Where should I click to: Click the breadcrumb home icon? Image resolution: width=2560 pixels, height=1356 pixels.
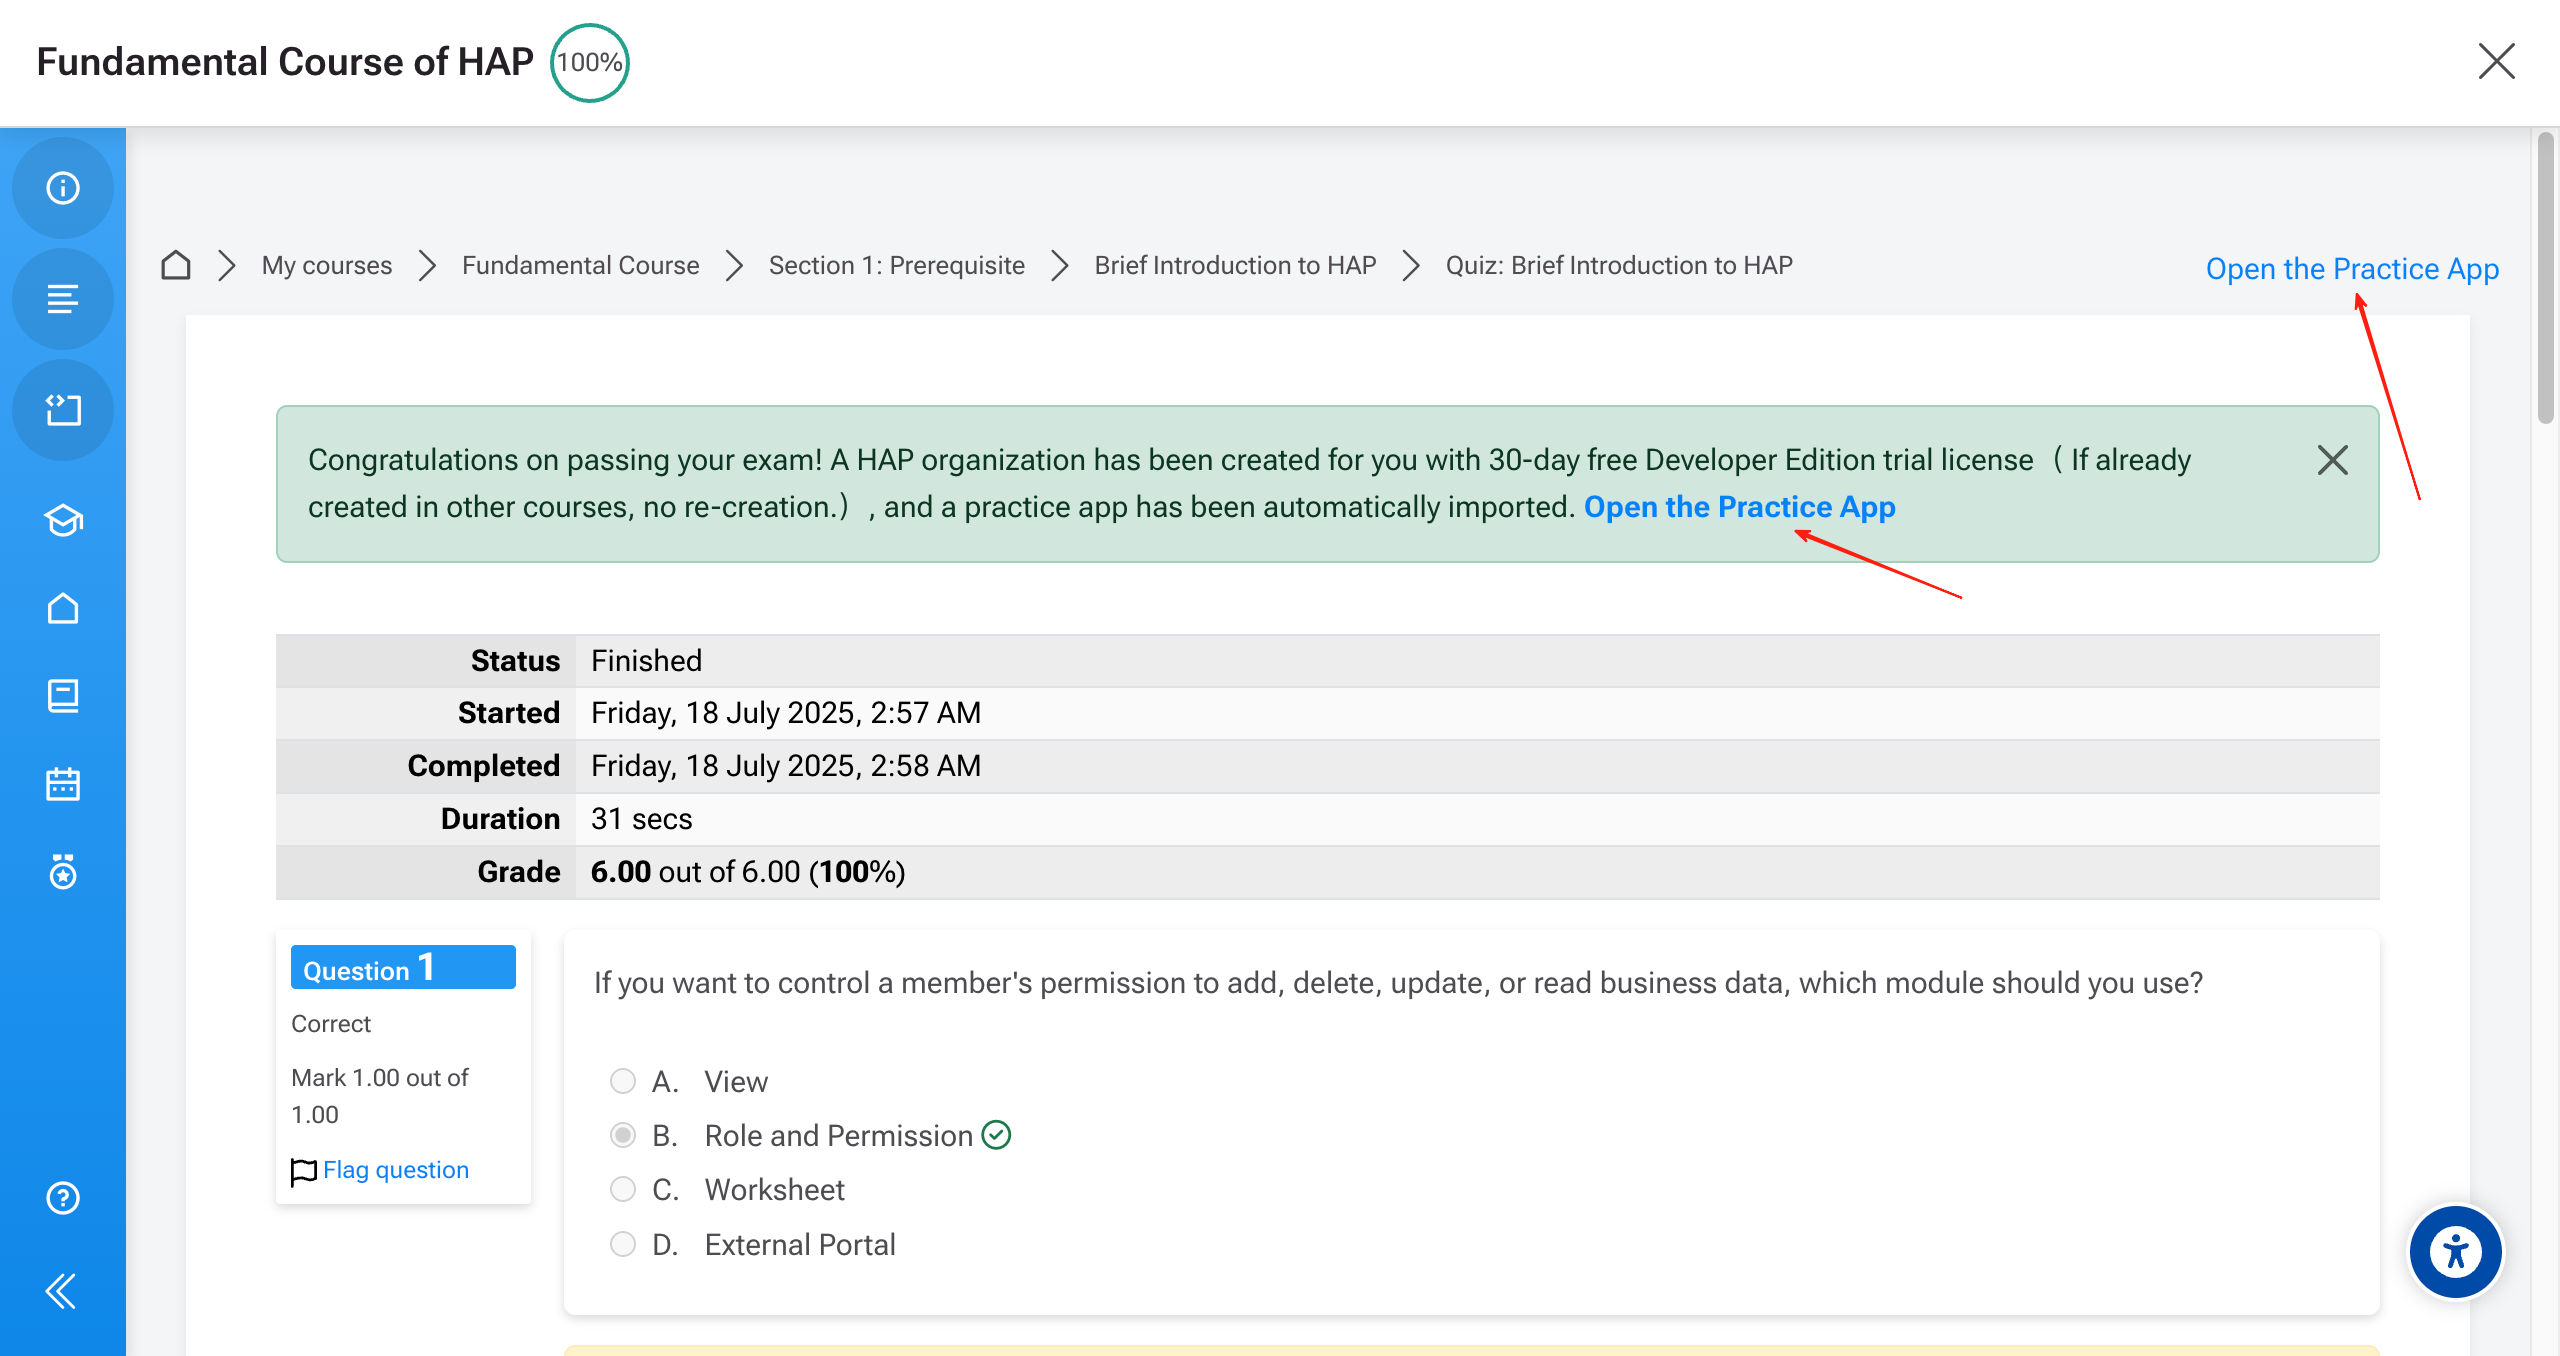tap(176, 265)
